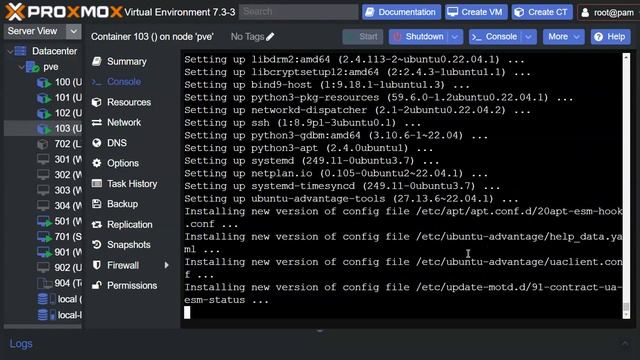
Task: Open the Summary section
Action: (x=127, y=61)
